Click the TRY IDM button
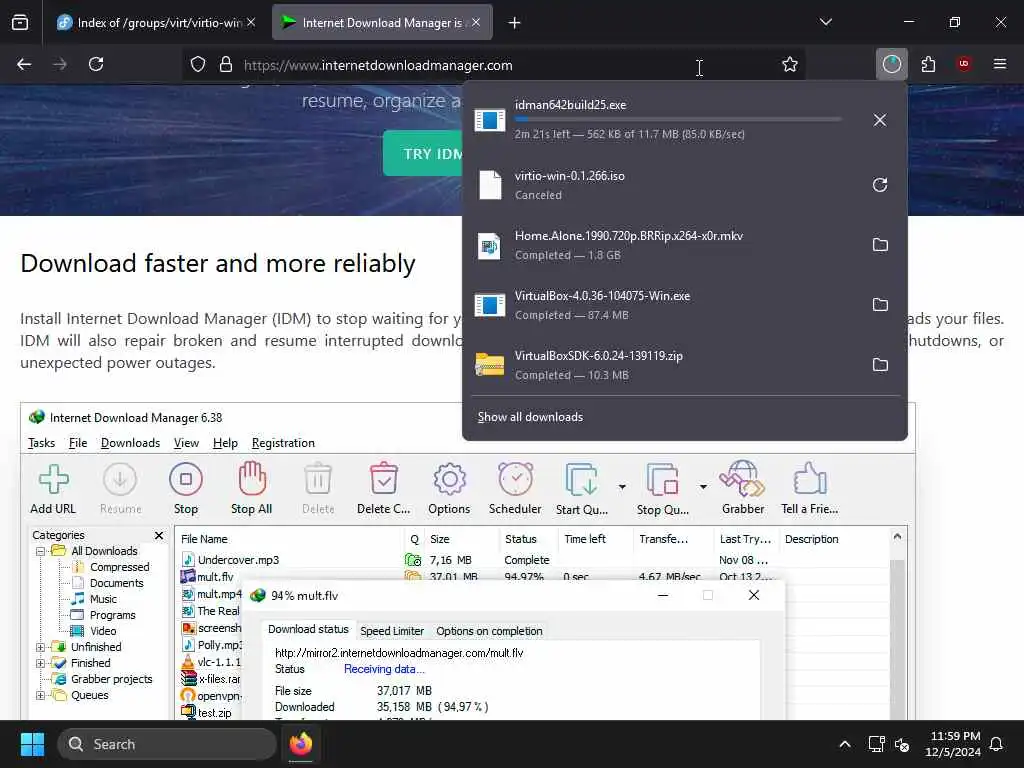 point(424,153)
